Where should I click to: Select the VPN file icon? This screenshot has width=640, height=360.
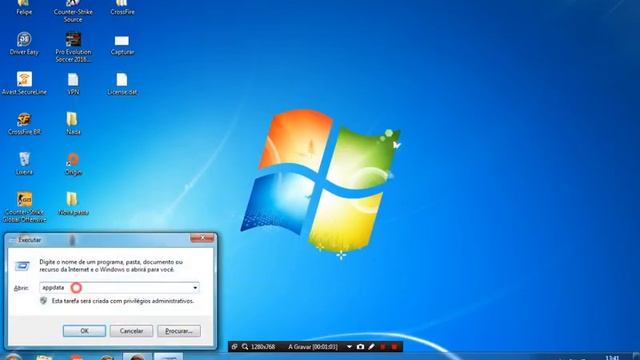click(73, 84)
